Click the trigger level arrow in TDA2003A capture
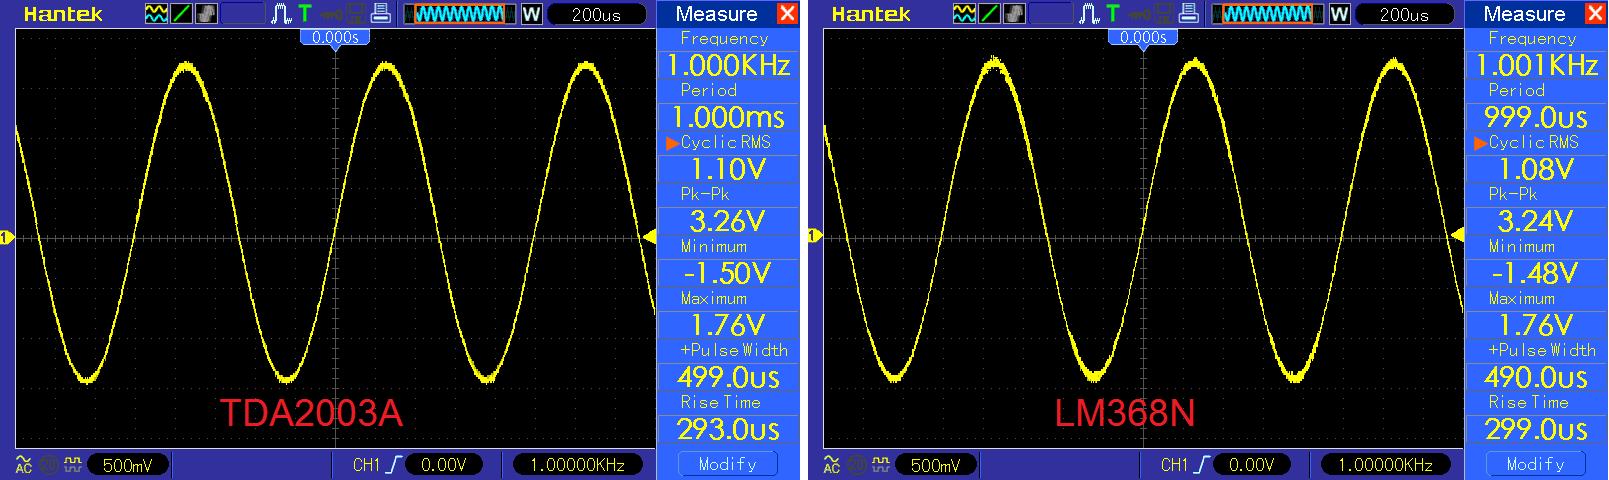 pyautogui.click(x=649, y=237)
